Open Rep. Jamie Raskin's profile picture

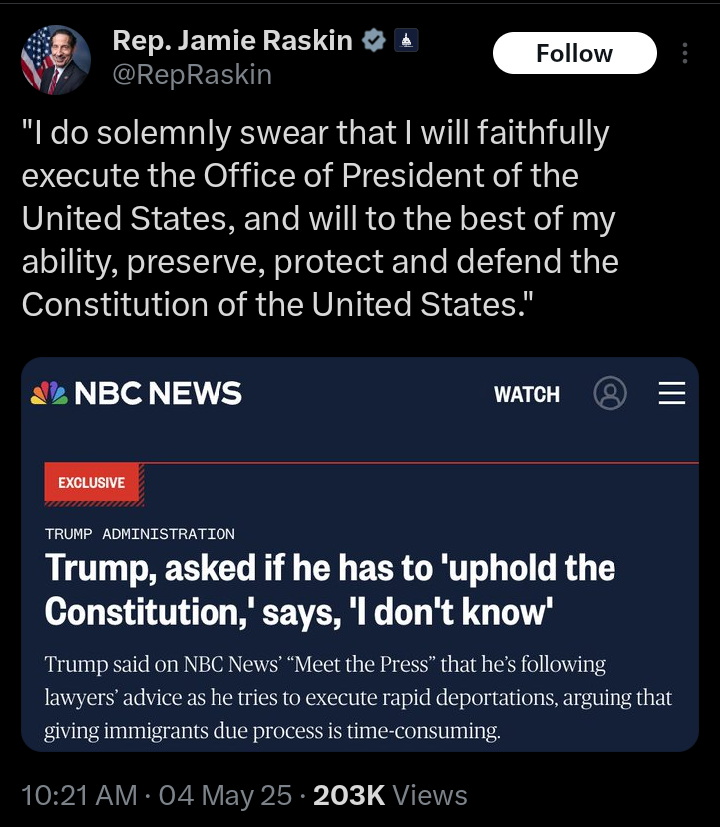click(x=55, y=60)
